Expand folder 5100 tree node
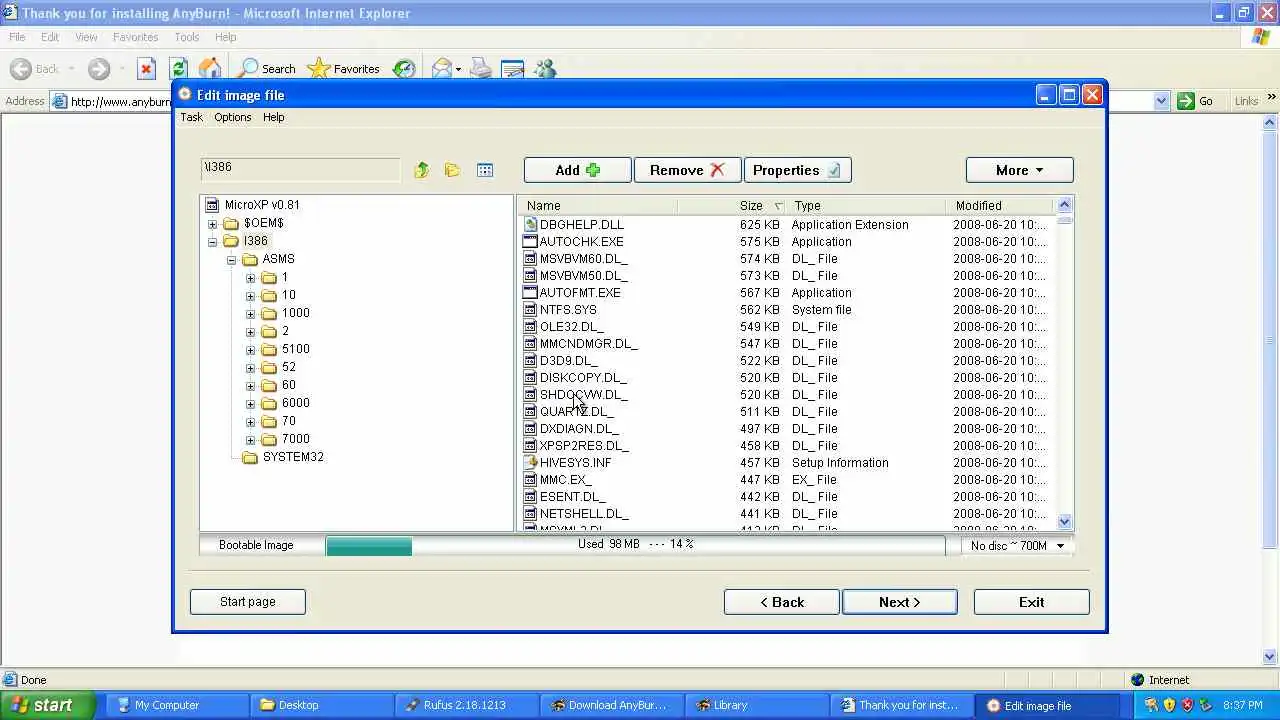The height and width of the screenshot is (720, 1280). point(250,350)
